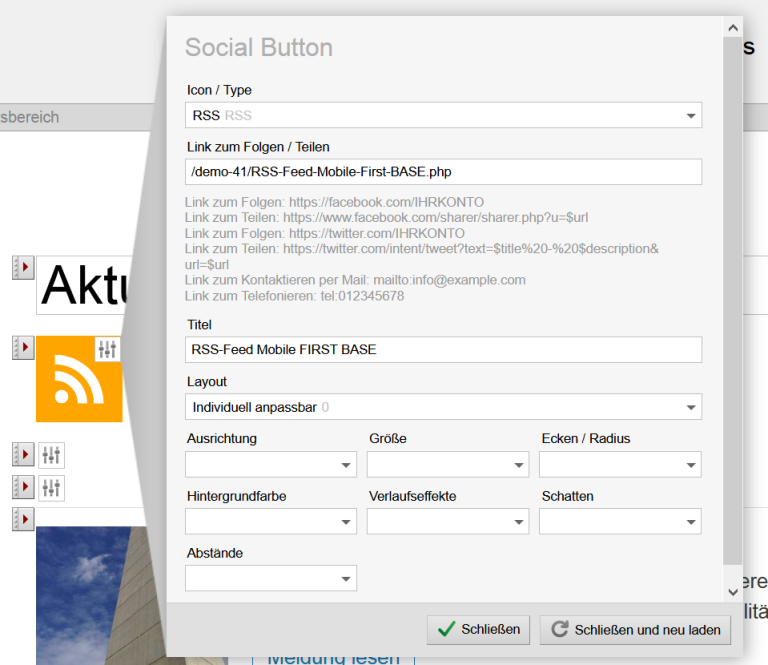The image size is (768, 665).
Task: Click the red arrow handle next to the building photo
Action: pos(23,518)
